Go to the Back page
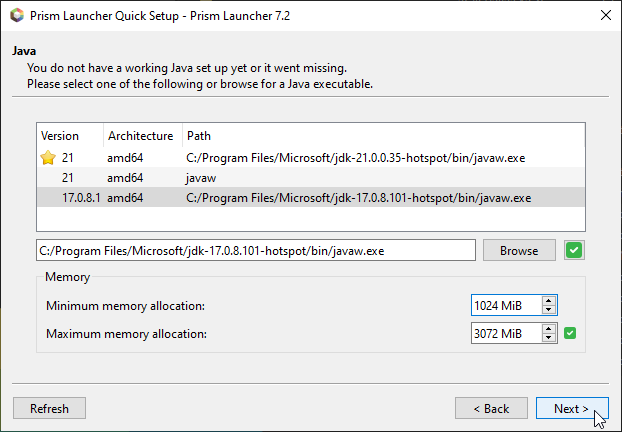The height and width of the screenshot is (432, 622). pos(491,408)
